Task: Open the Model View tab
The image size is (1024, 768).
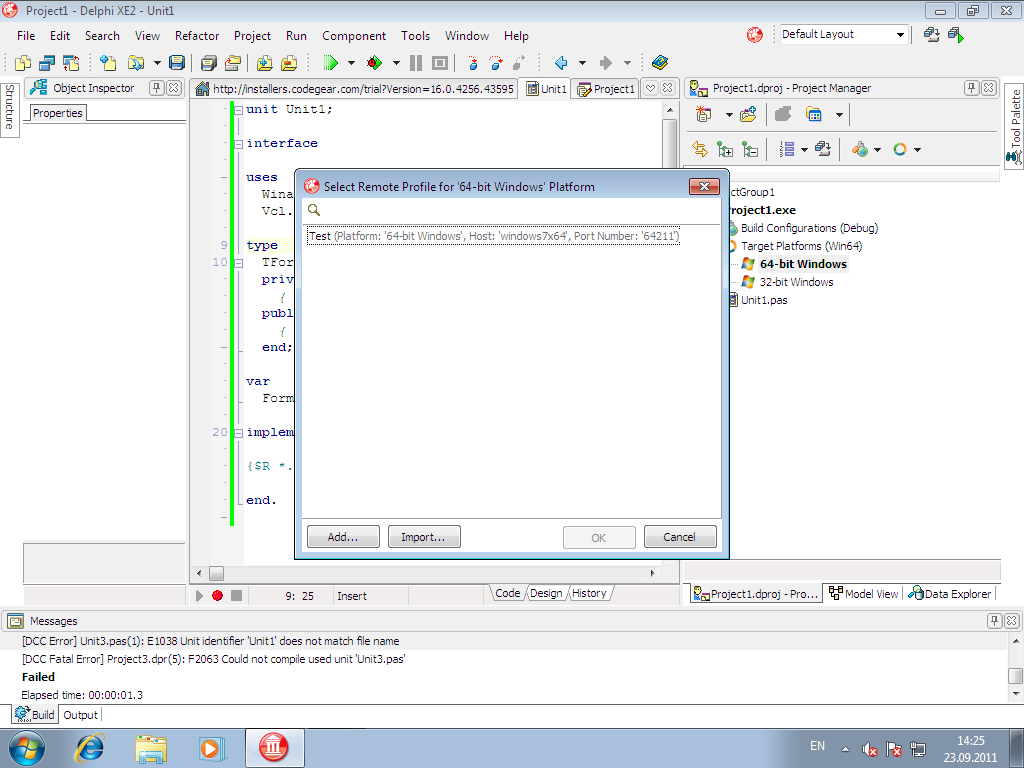Action: 863,594
